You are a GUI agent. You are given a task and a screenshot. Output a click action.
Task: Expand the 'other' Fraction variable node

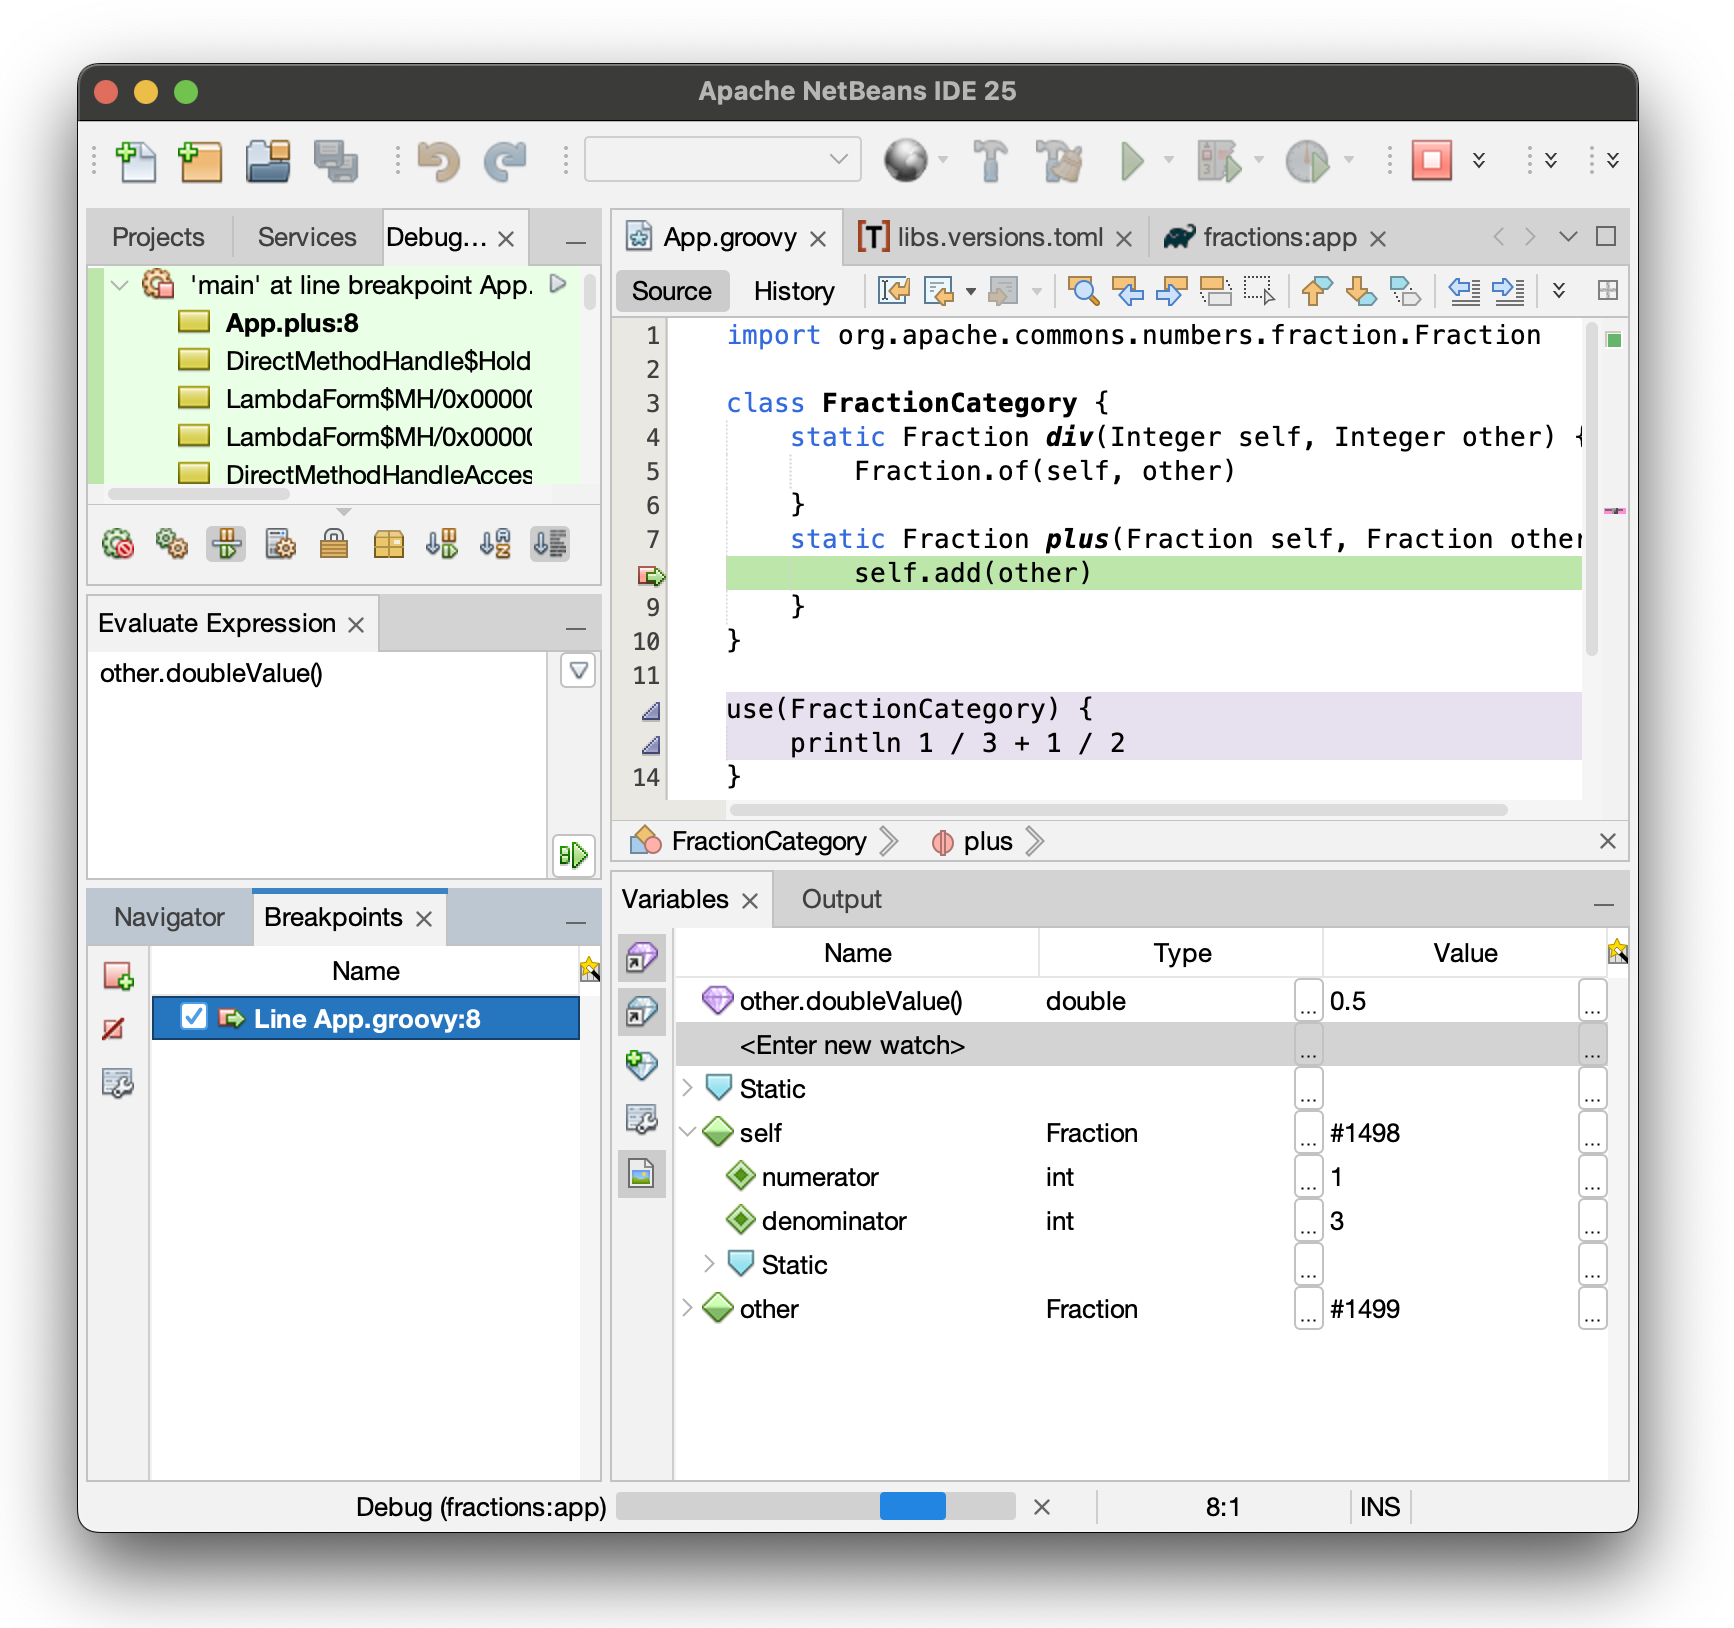[x=687, y=1308]
